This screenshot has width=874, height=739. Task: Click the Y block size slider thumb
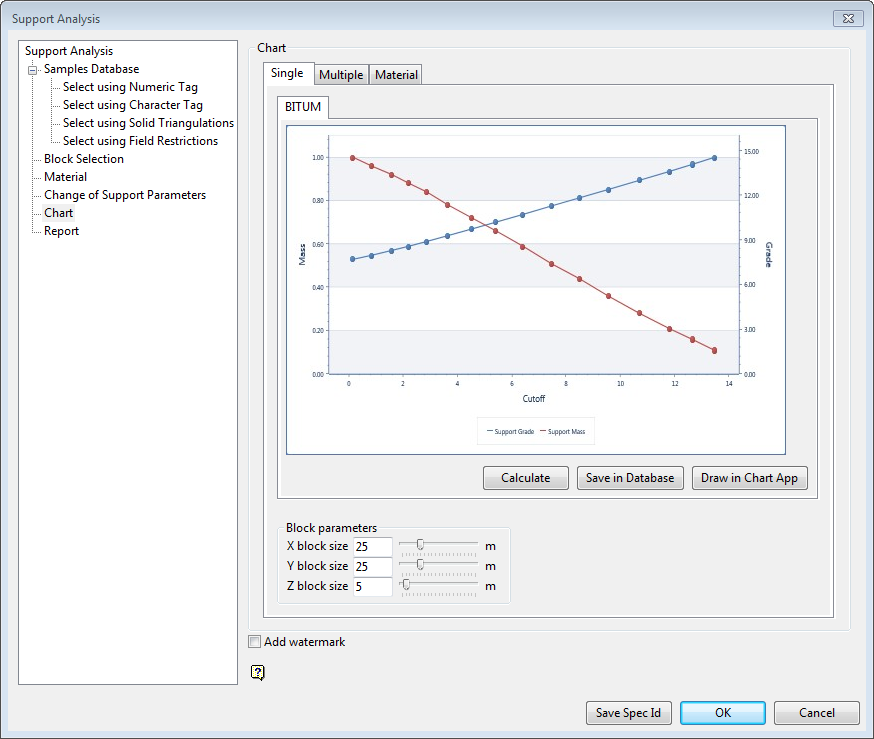[420, 565]
